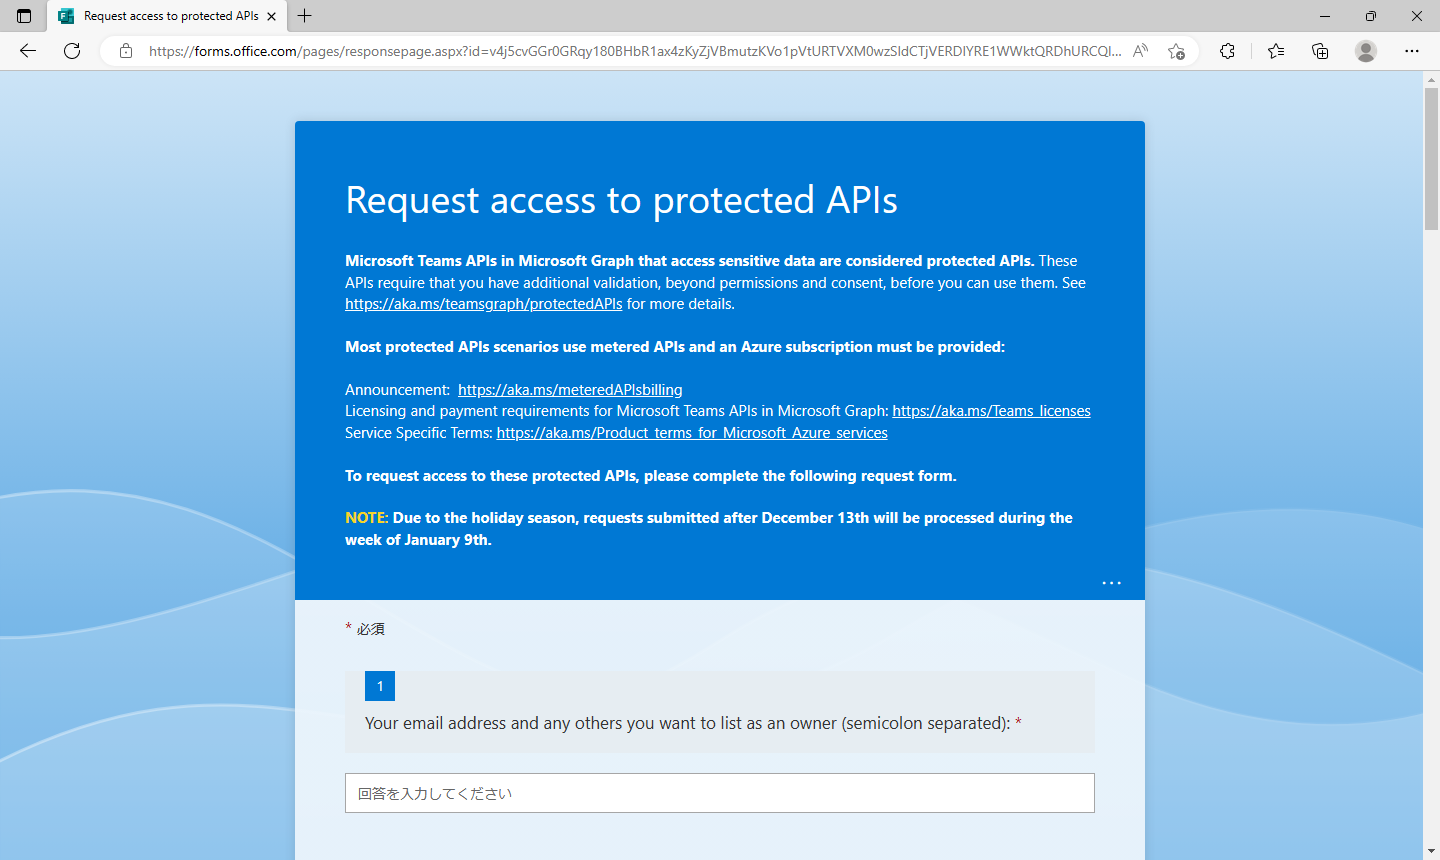The width and height of the screenshot is (1440, 860).
Task: Open form more options ellipsis
Action: point(1111,583)
